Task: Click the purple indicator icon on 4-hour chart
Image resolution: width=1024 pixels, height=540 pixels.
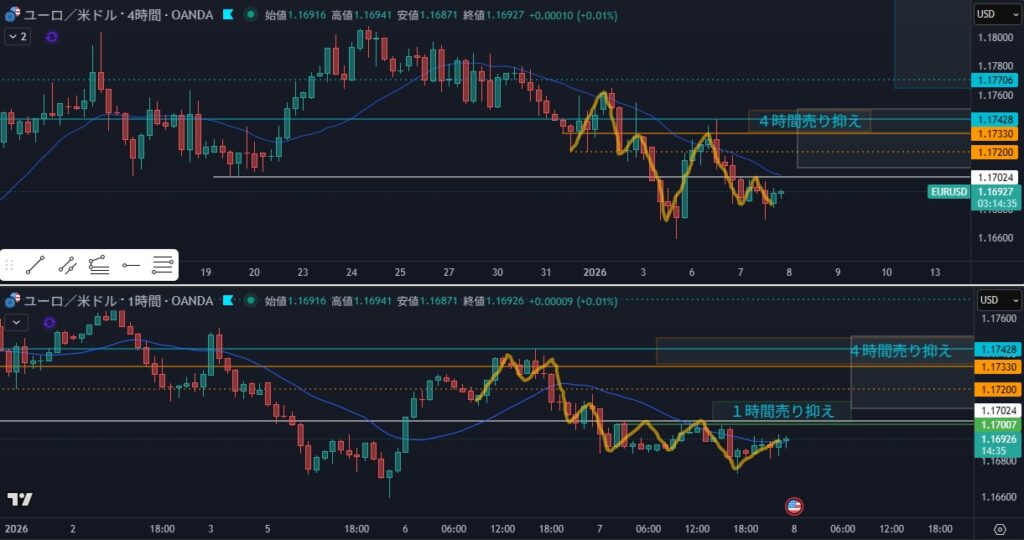Action: pyautogui.click(x=52, y=36)
